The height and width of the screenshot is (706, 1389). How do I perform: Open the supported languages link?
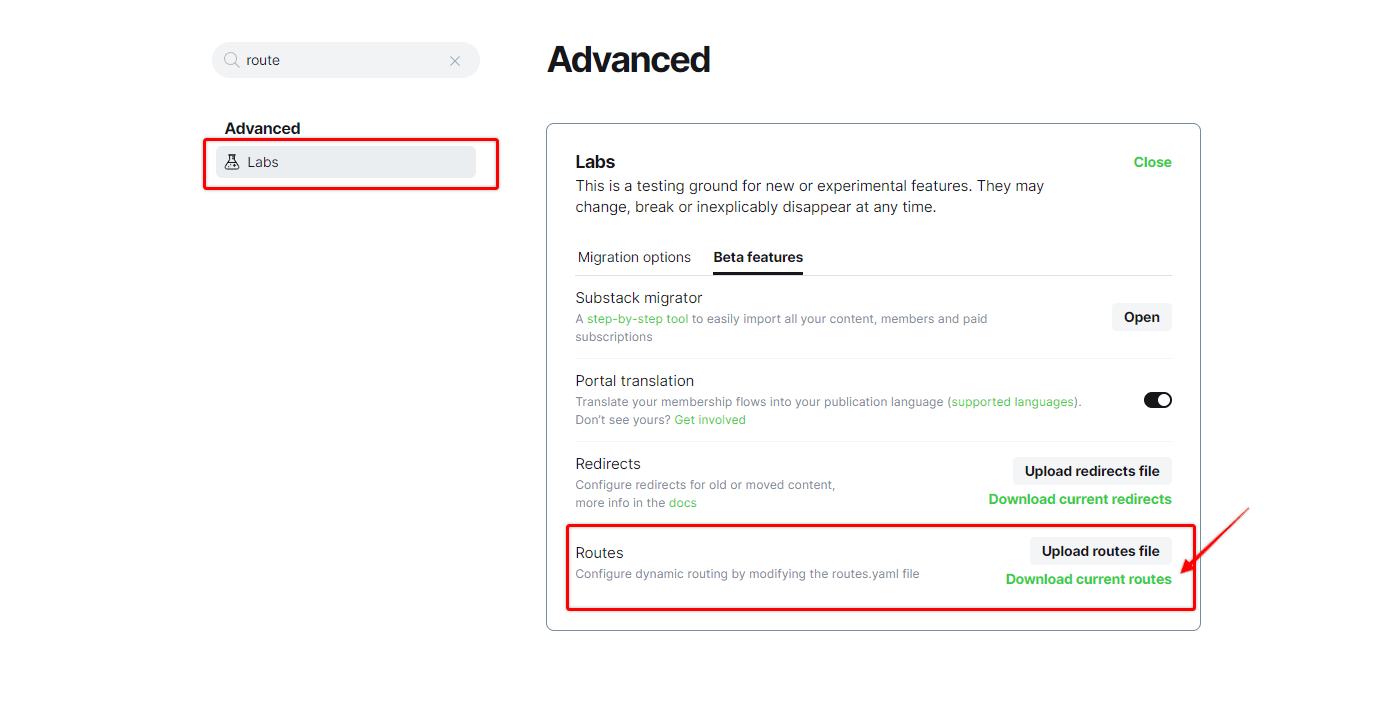[1012, 402]
